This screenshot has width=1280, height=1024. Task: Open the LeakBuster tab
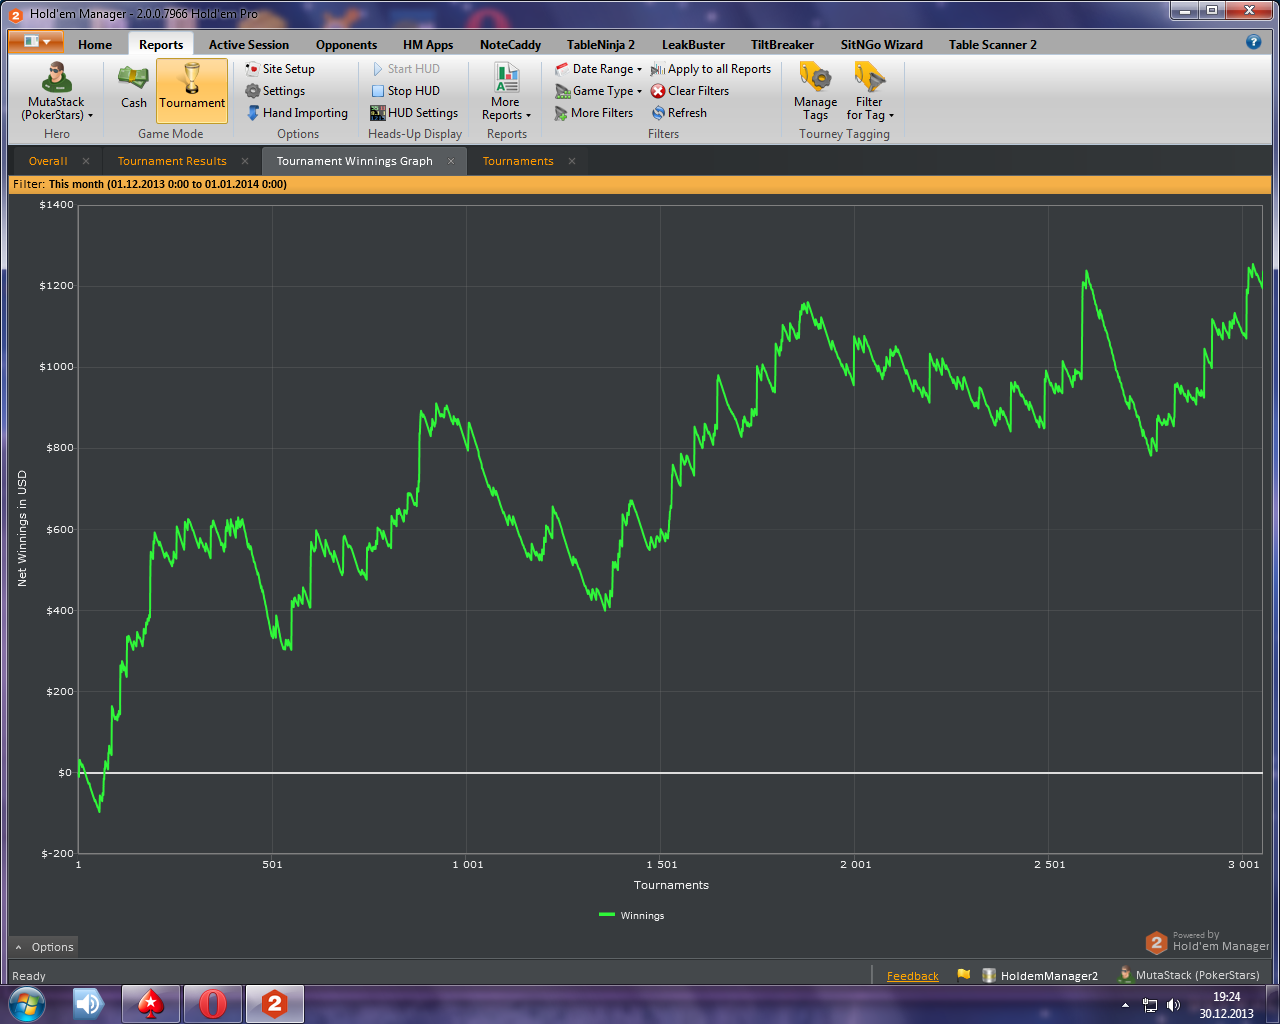(693, 45)
